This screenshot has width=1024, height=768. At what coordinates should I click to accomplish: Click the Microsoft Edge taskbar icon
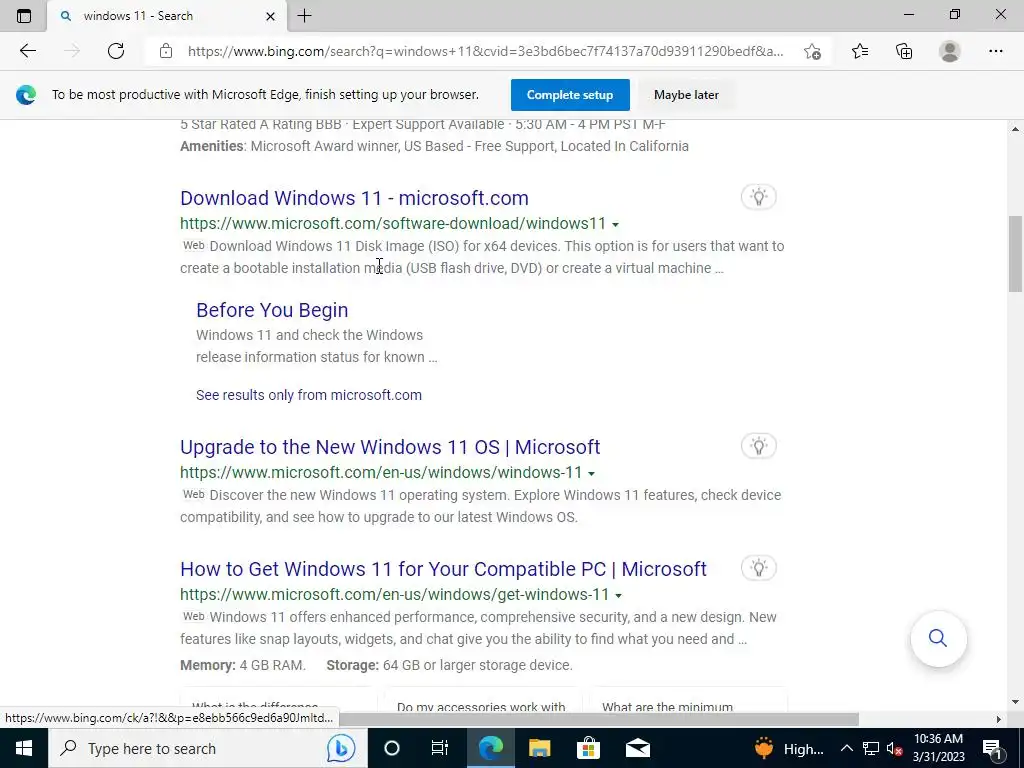491,748
